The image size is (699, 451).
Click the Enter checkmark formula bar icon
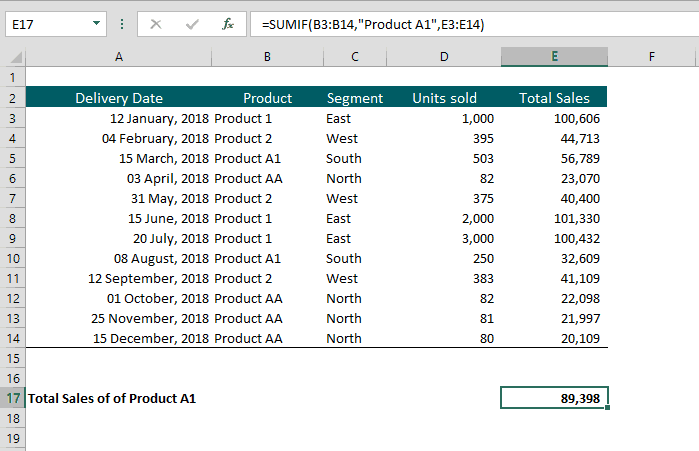point(192,24)
